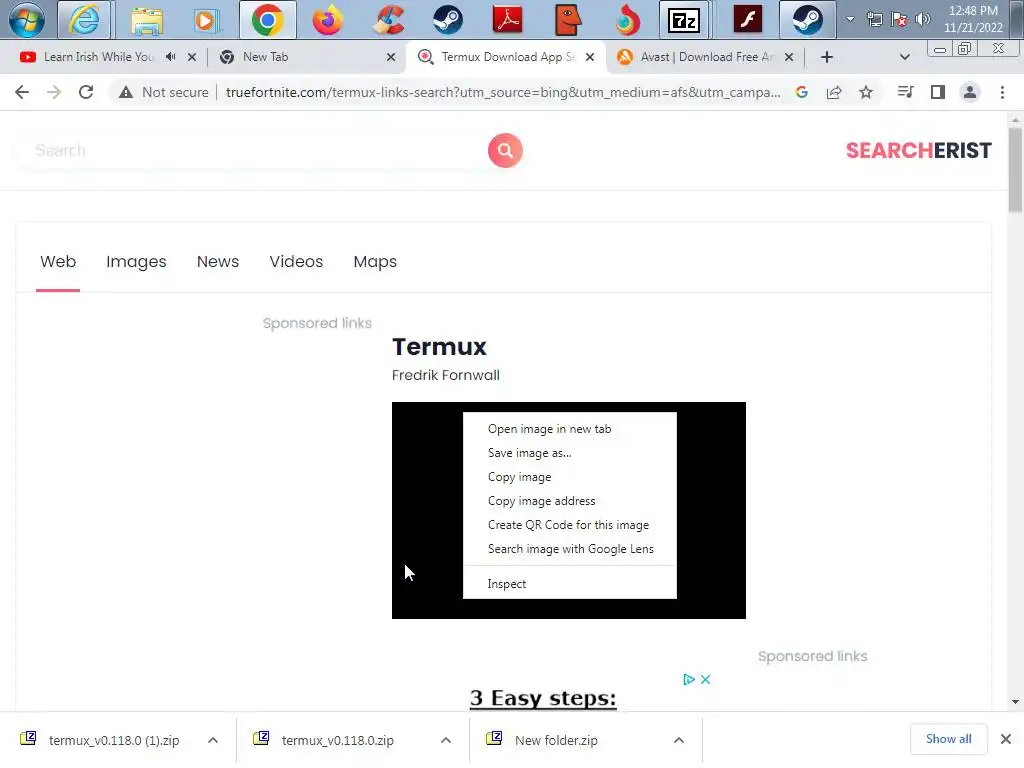
Task: Select the Web results tab
Action: point(58,262)
